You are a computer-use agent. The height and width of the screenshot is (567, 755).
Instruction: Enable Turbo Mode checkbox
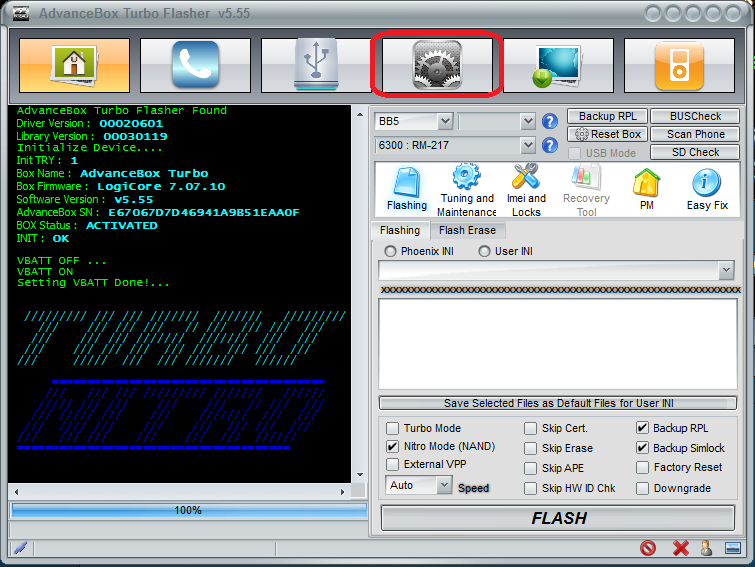pyautogui.click(x=392, y=428)
